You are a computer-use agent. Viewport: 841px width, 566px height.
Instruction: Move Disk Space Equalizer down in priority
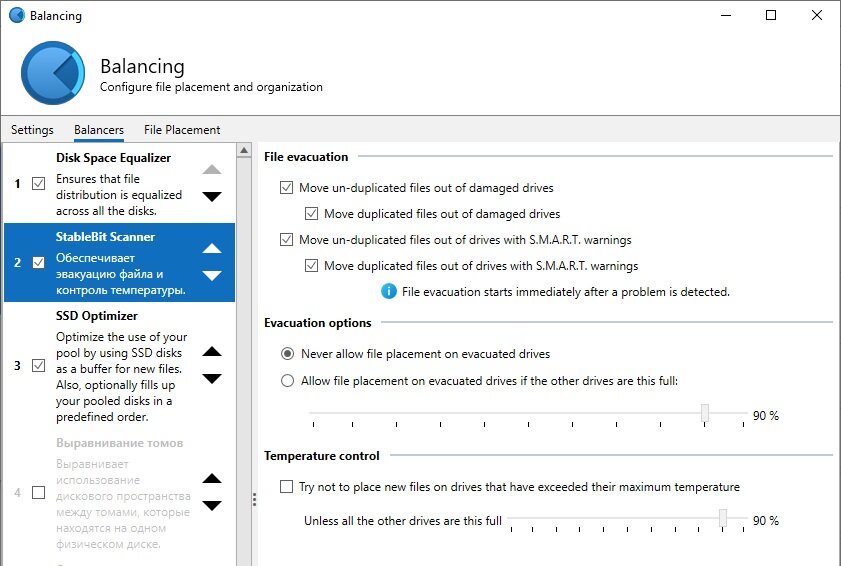click(212, 196)
